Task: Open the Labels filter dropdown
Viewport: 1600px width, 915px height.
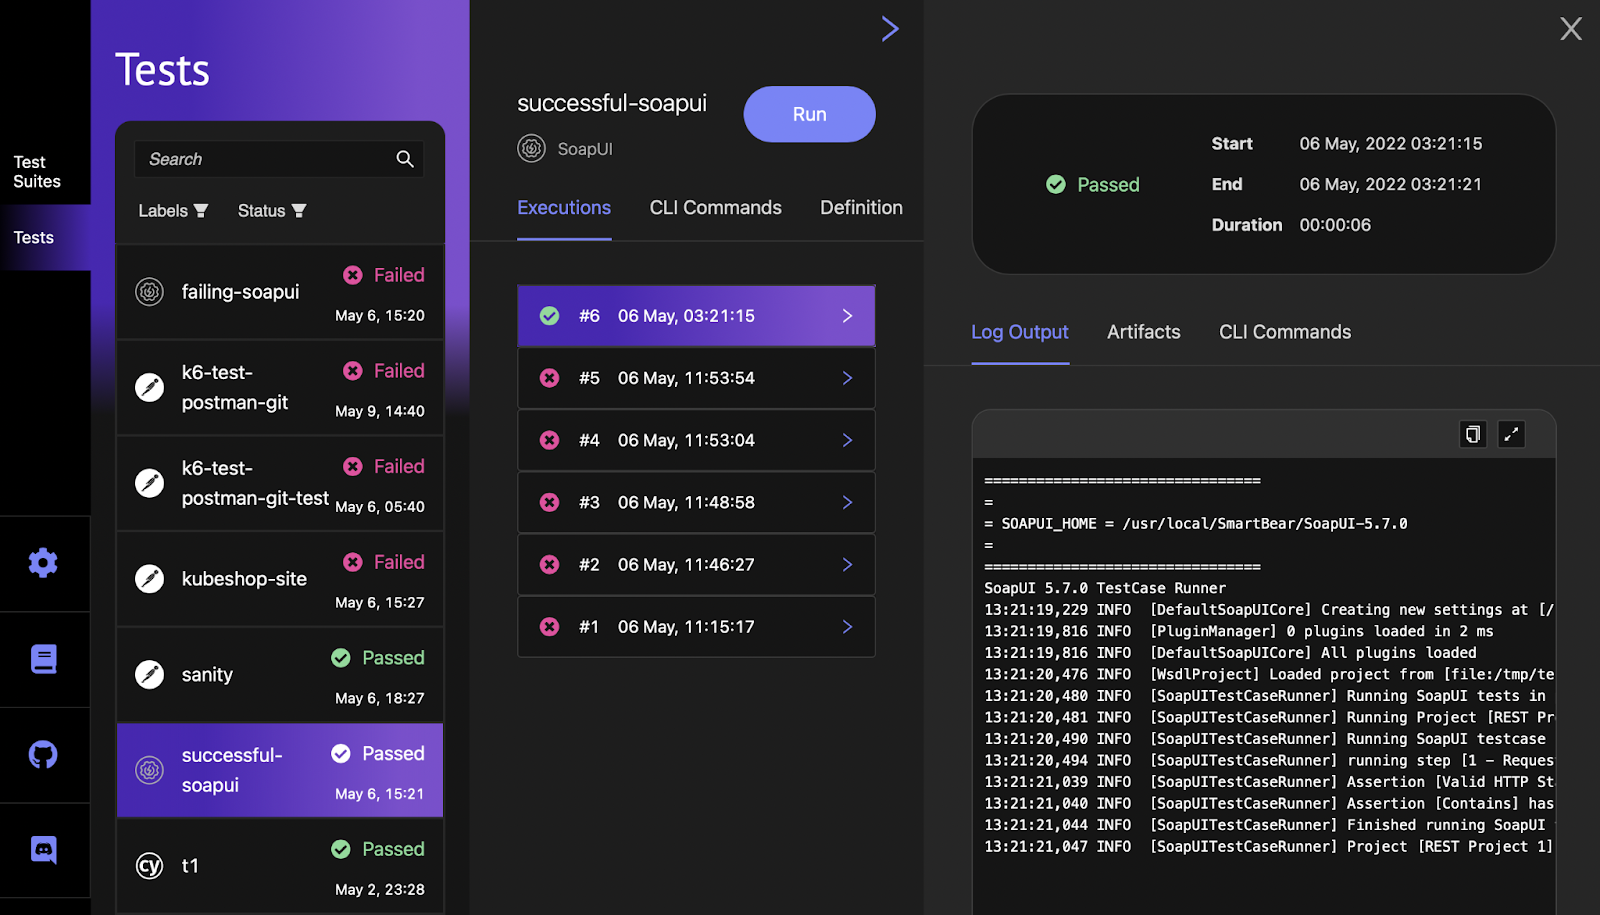Action: coord(173,211)
